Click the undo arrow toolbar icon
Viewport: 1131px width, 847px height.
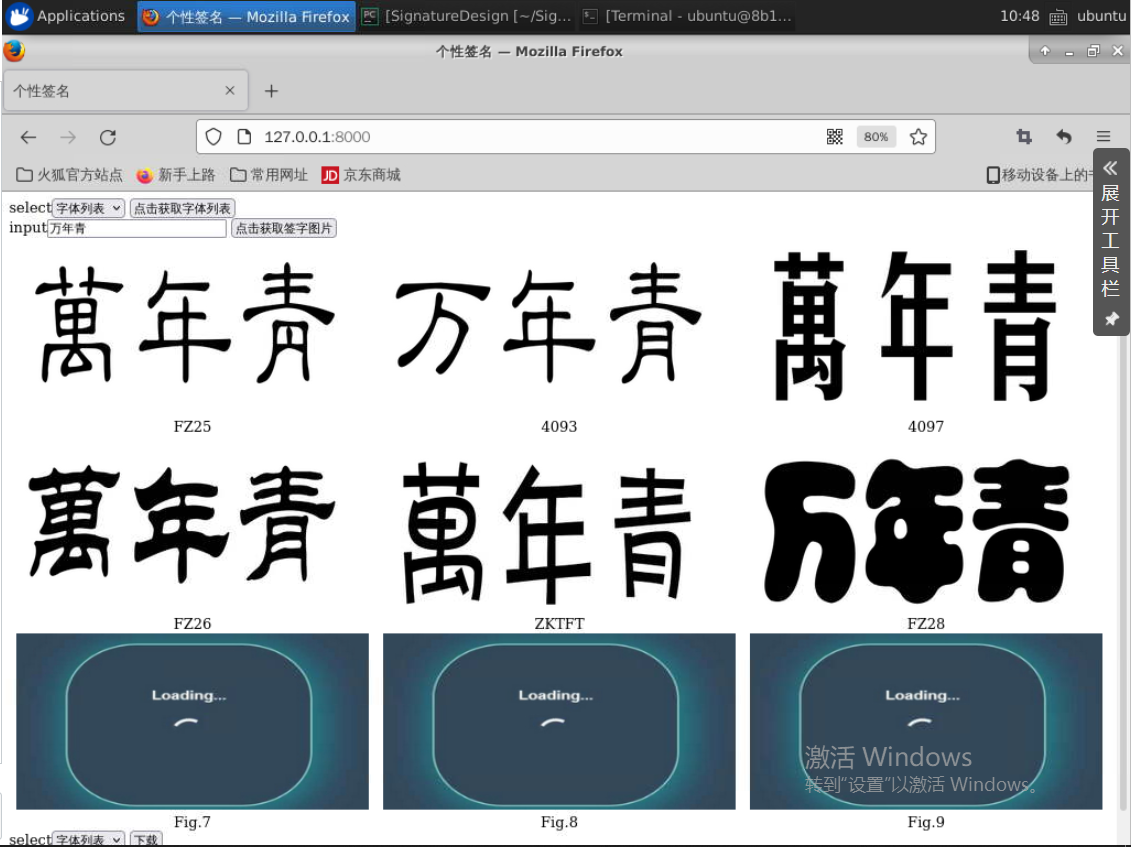point(1064,137)
